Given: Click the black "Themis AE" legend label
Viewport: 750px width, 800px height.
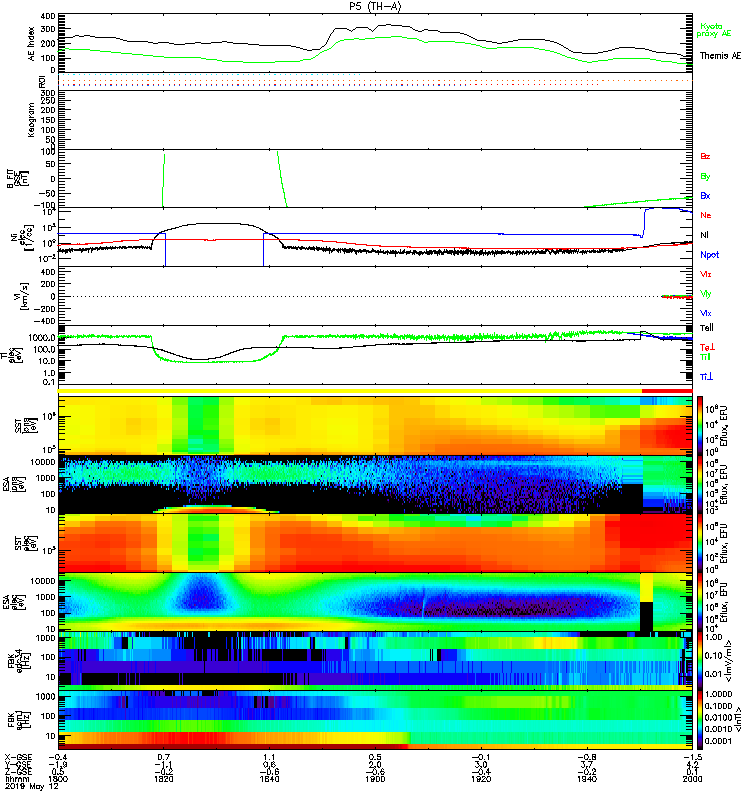Looking at the screenshot, I should click(720, 56).
